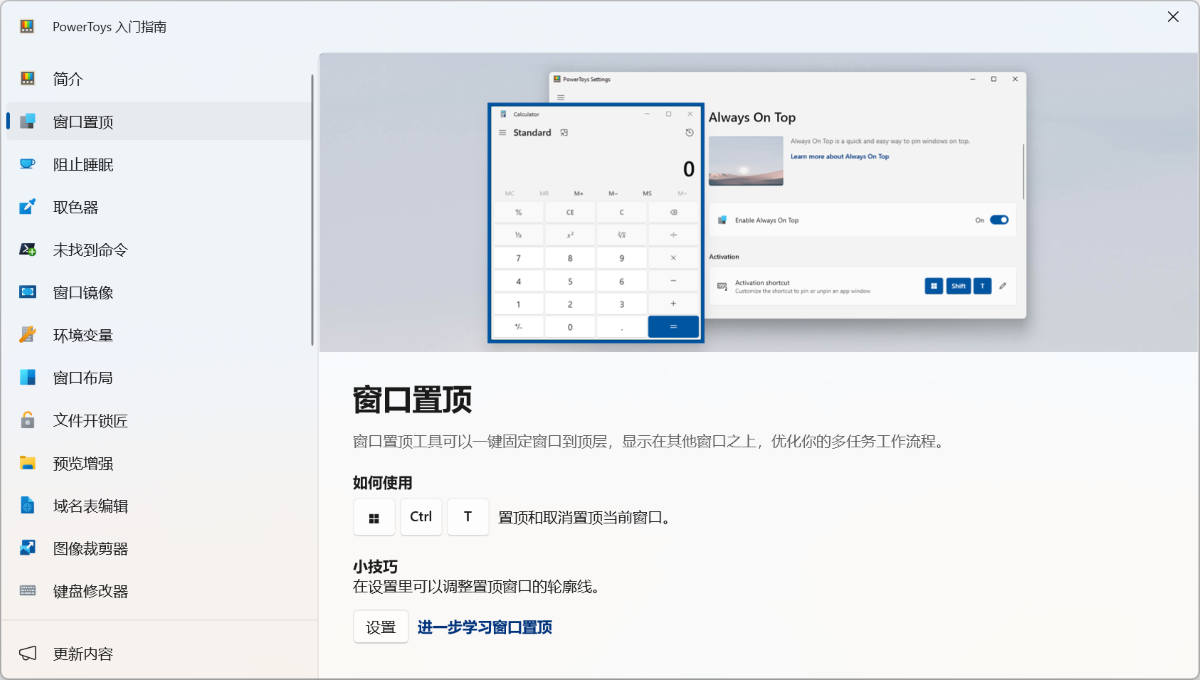Open the 窗口布局 section

(159, 378)
